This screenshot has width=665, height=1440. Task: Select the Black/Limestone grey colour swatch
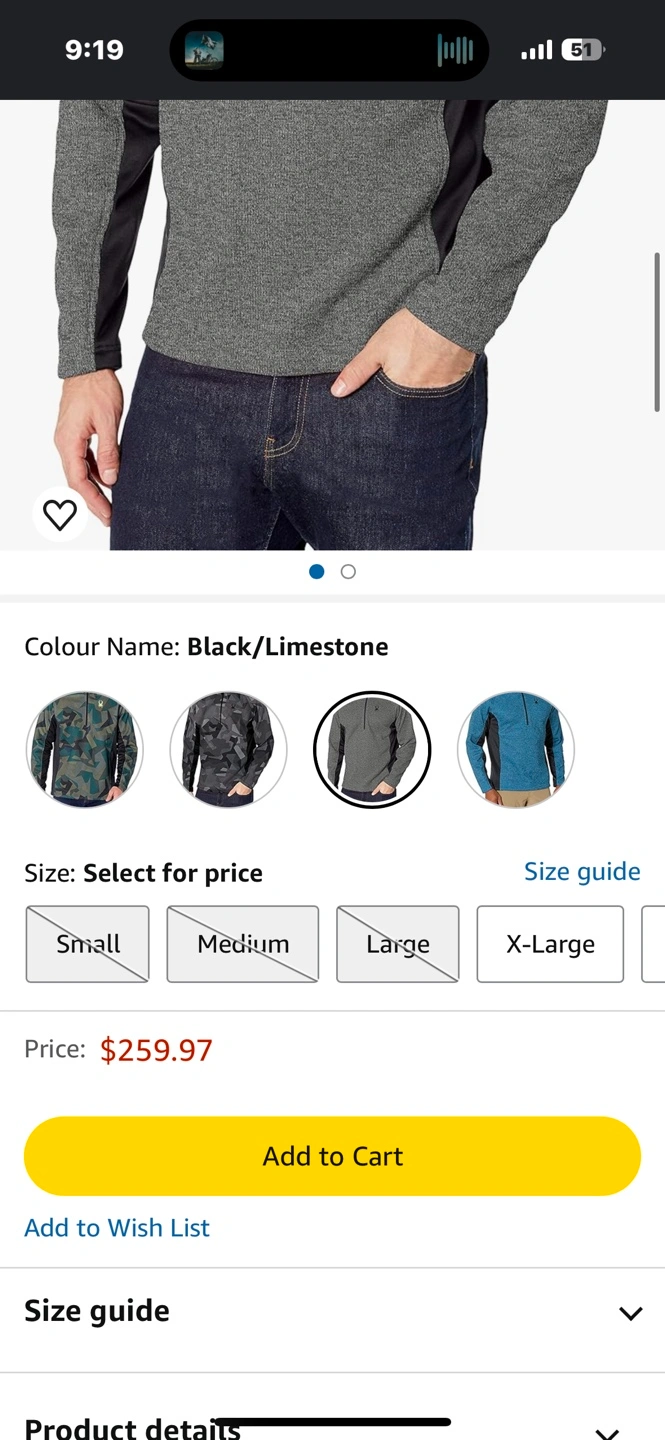click(372, 749)
